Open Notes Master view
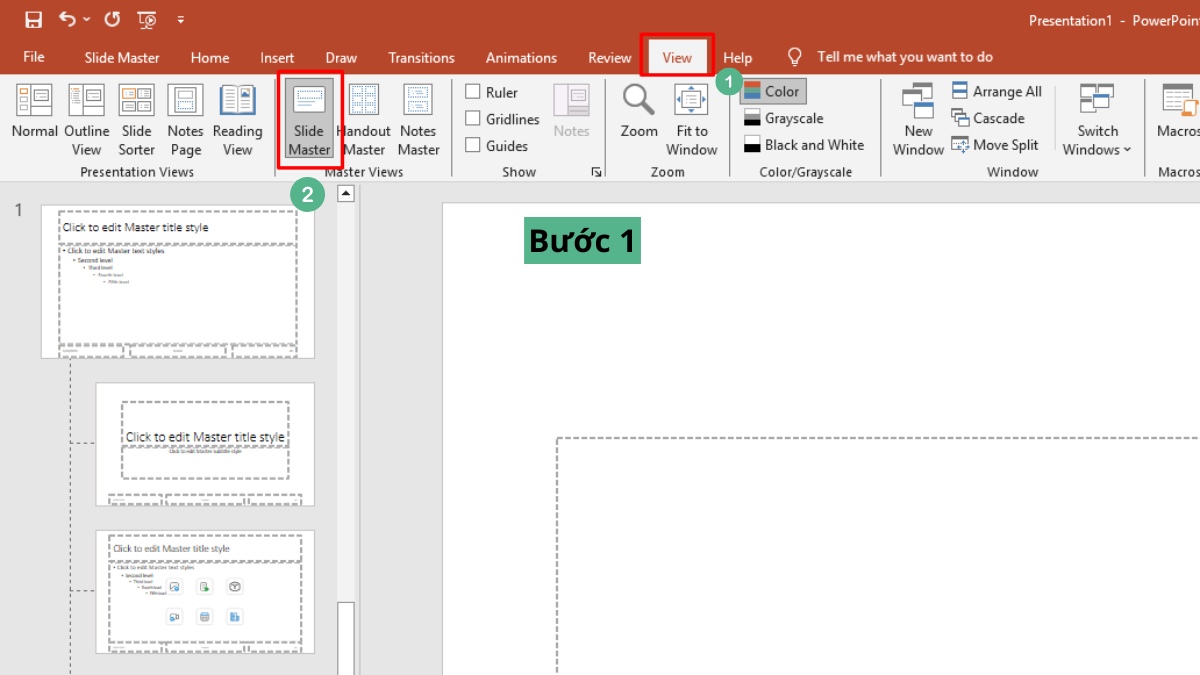The image size is (1200, 675). tap(418, 120)
